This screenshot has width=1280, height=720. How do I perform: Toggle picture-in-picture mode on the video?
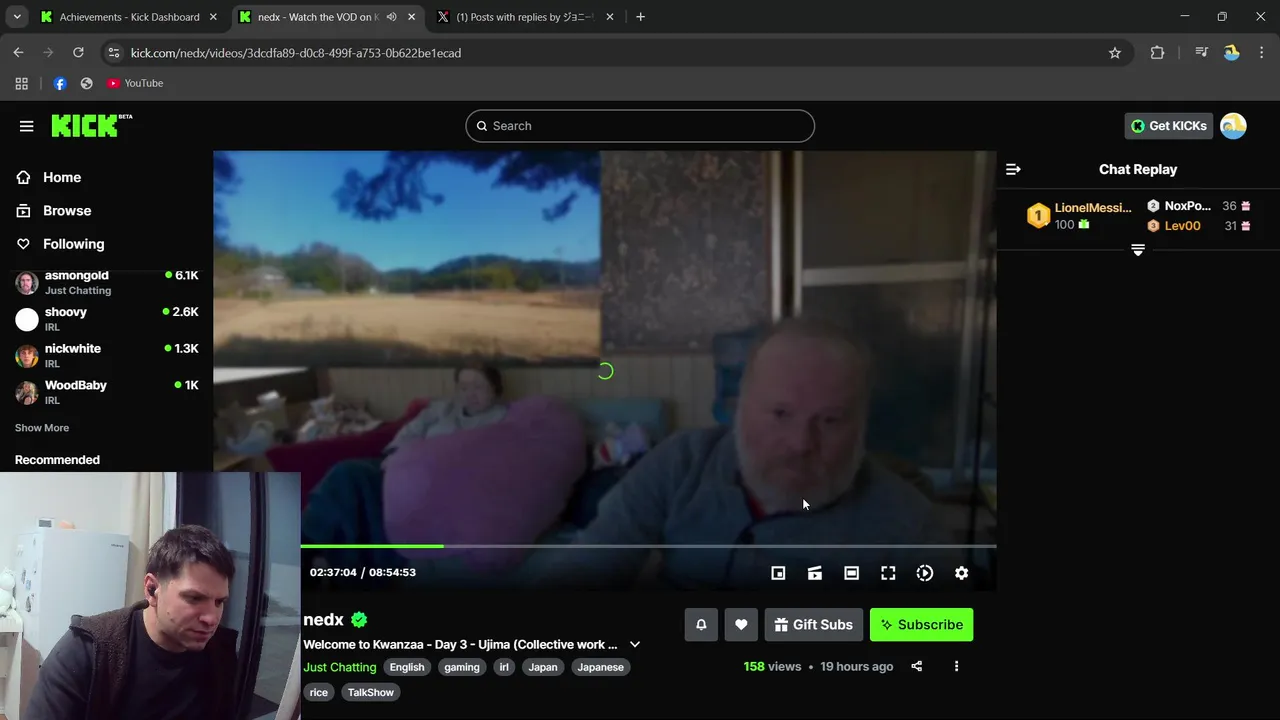(x=778, y=573)
